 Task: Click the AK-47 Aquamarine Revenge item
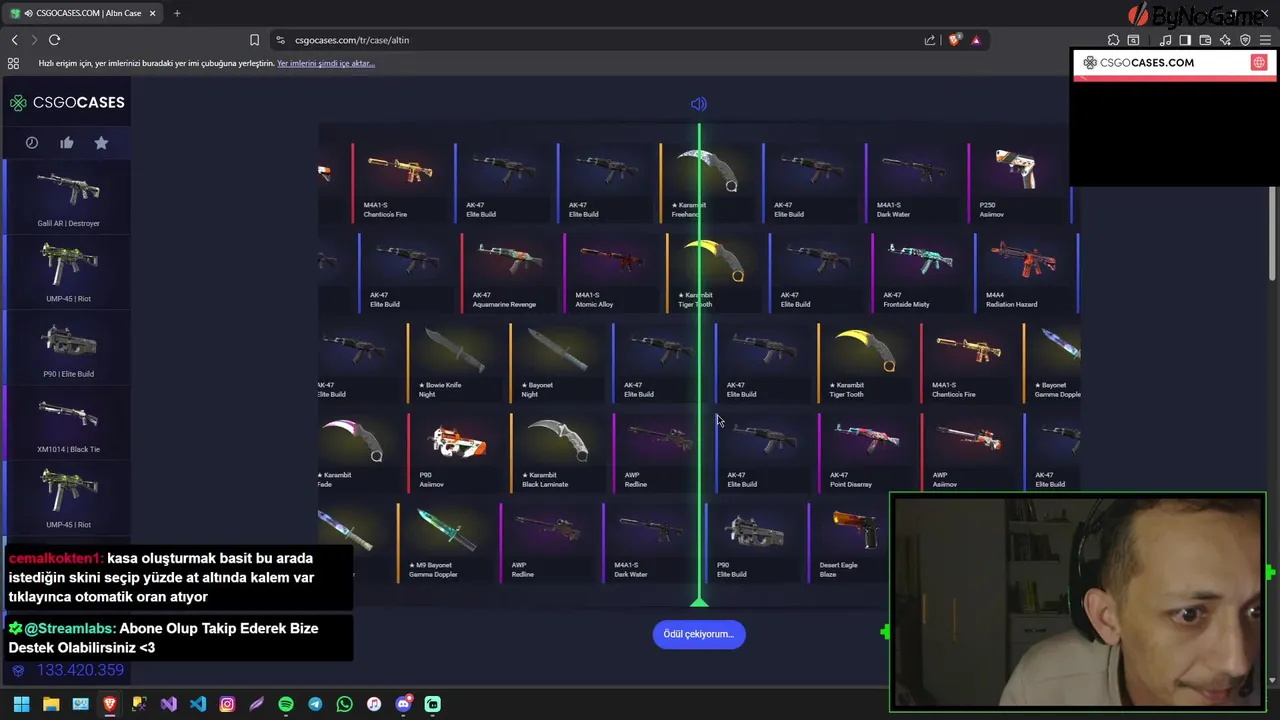(512, 273)
